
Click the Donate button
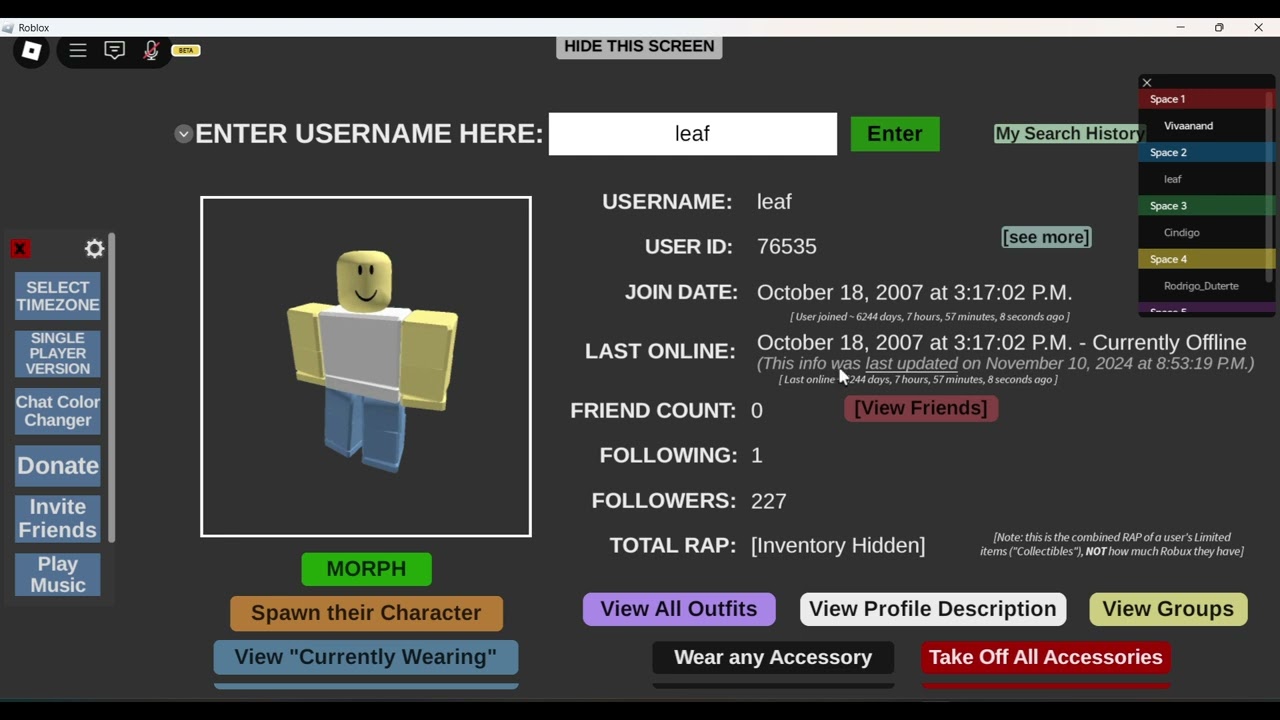coord(58,466)
